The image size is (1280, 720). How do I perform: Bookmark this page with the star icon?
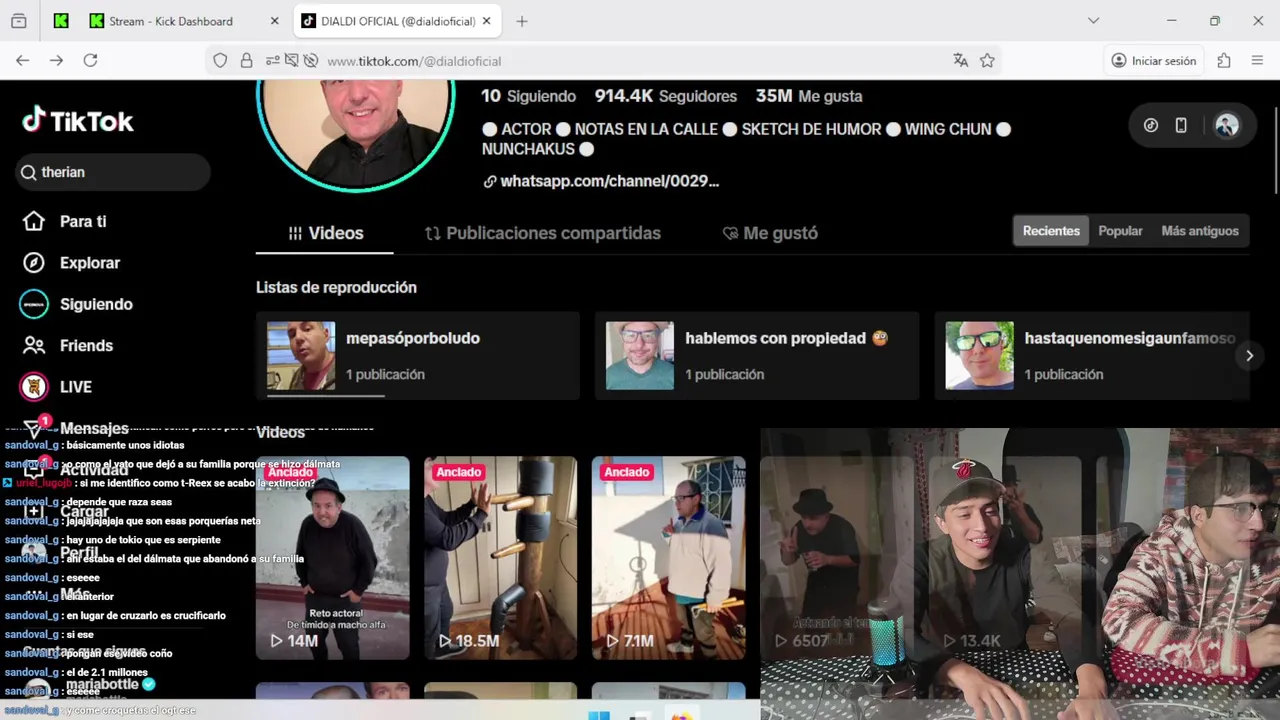click(x=987, y=61)
